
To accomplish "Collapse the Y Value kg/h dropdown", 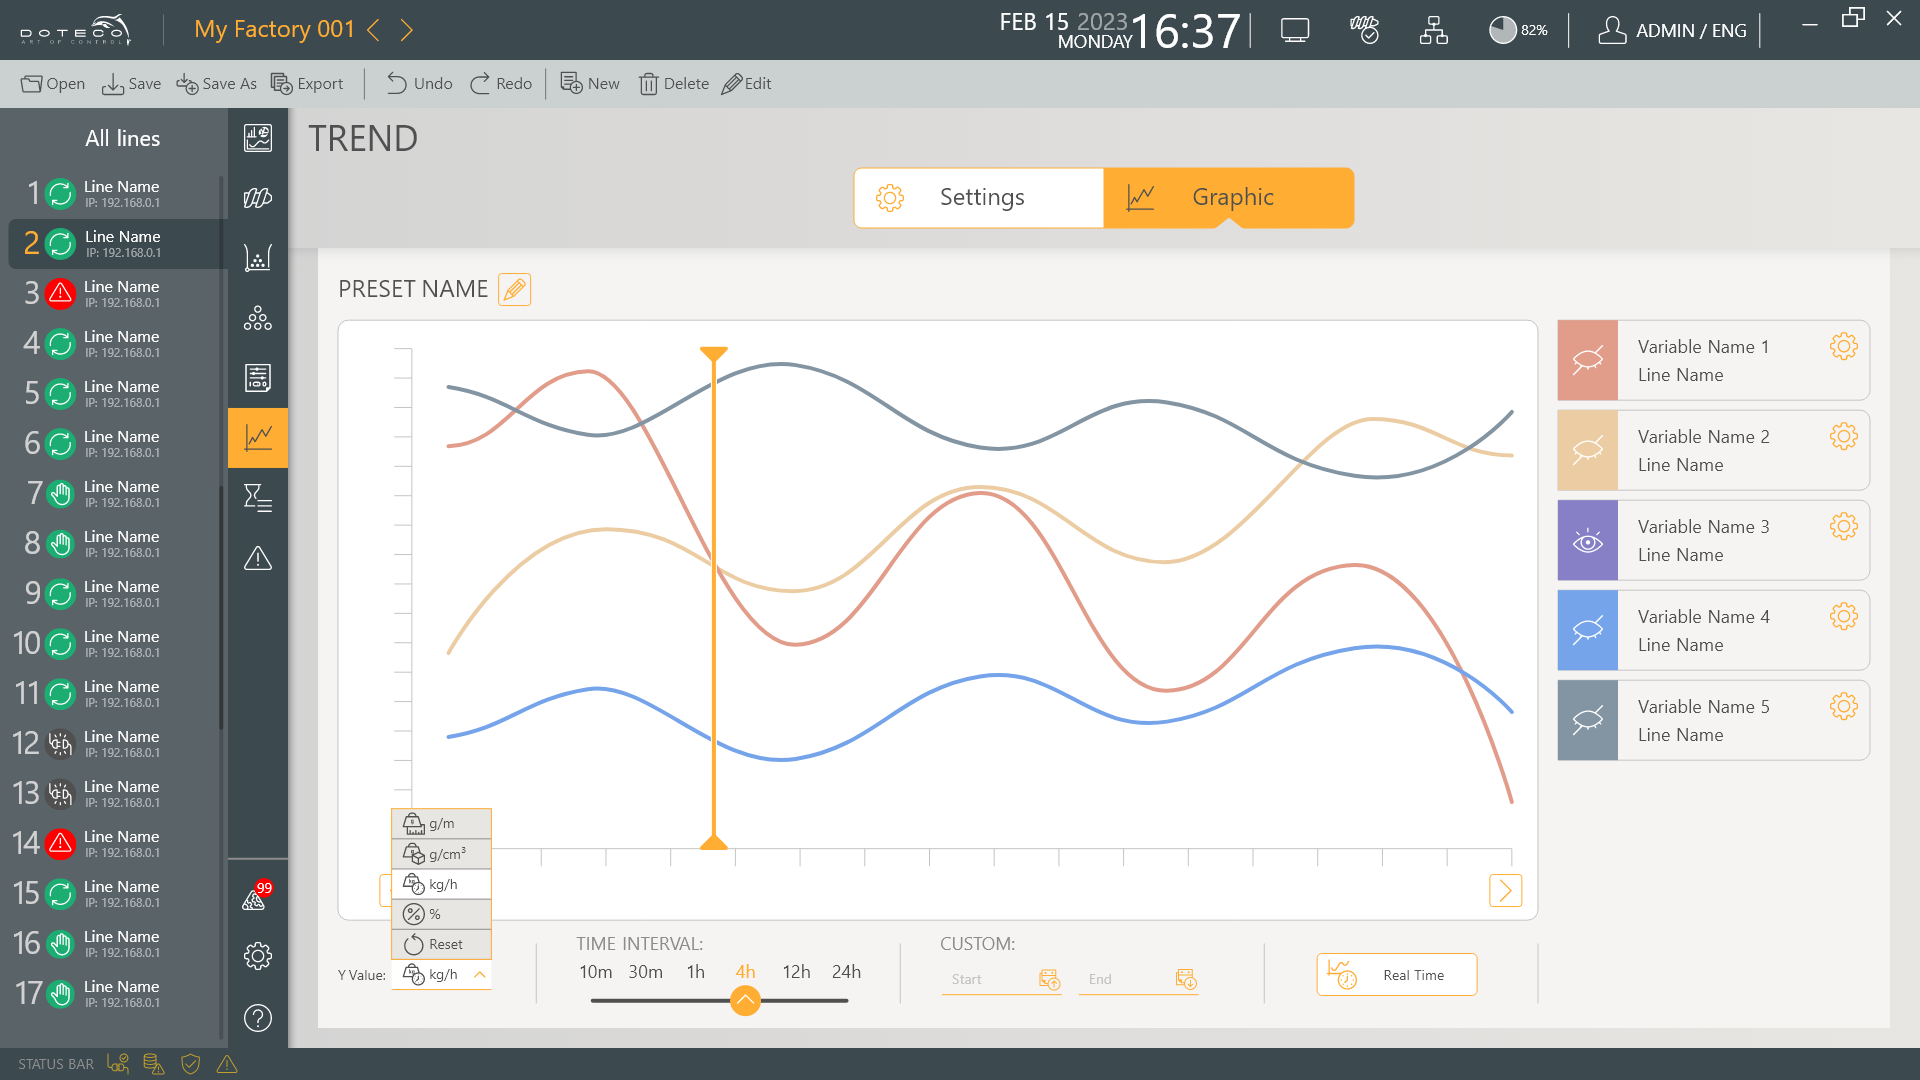I will click(480, 975).
